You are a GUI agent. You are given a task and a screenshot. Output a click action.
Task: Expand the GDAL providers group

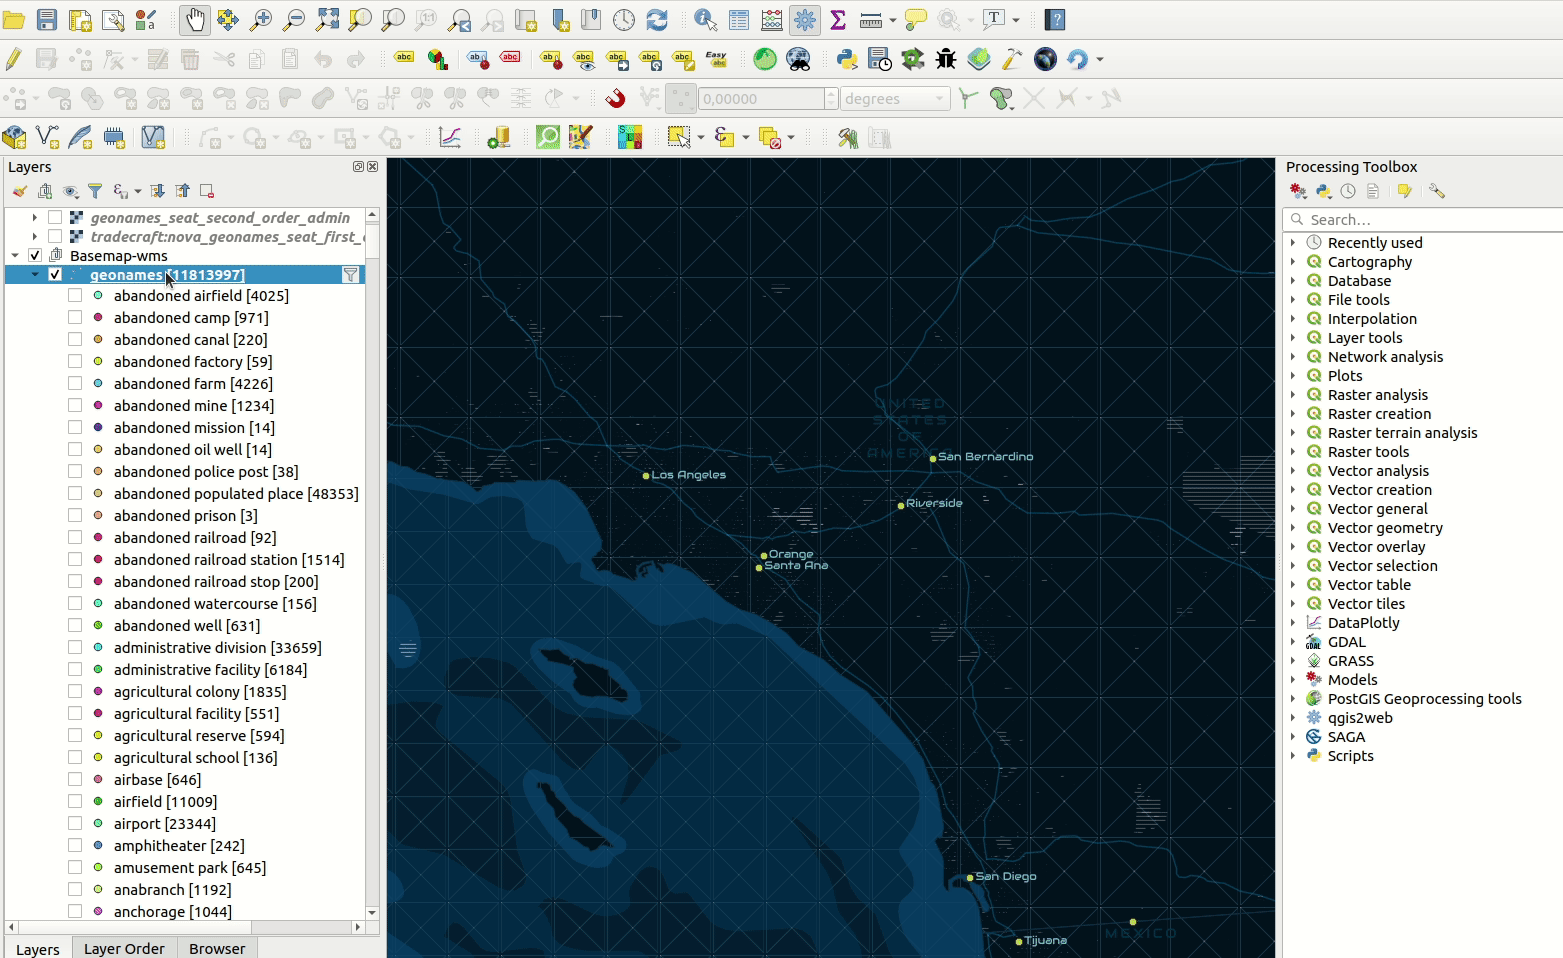click(x=1294, y=642)
